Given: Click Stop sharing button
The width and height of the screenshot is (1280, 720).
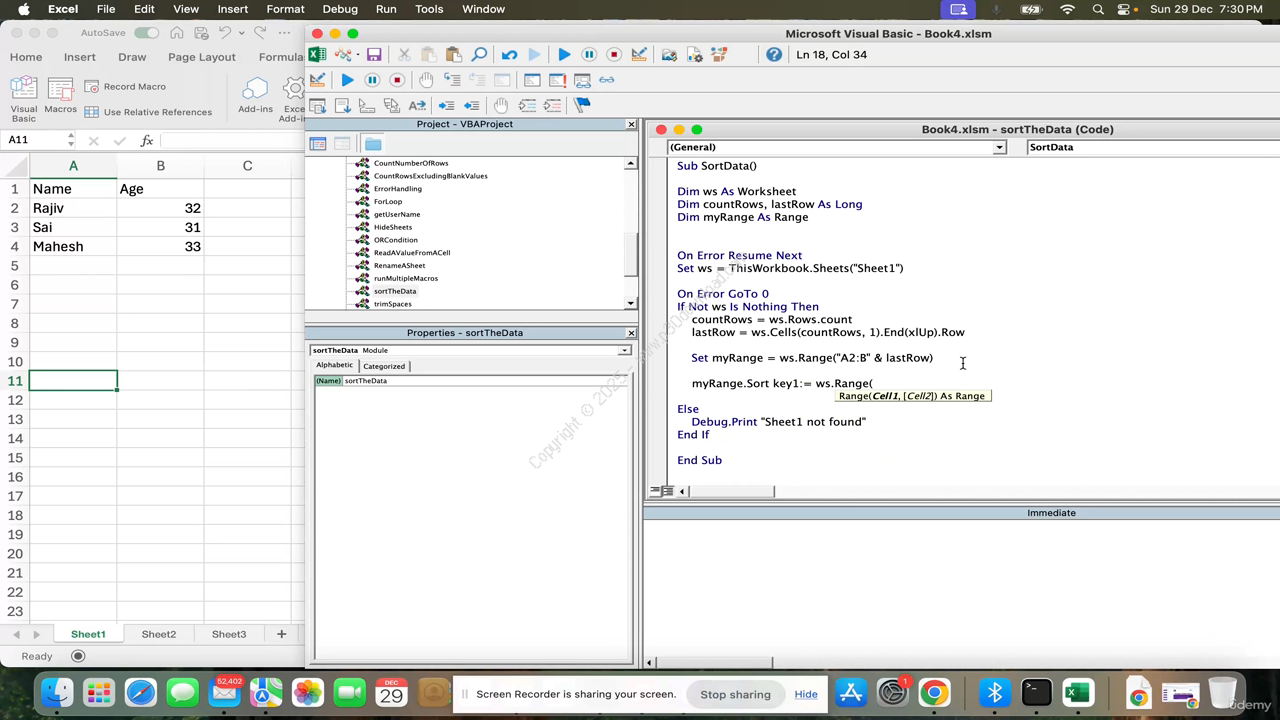Looking at the screenshot, I should (735, 694).
